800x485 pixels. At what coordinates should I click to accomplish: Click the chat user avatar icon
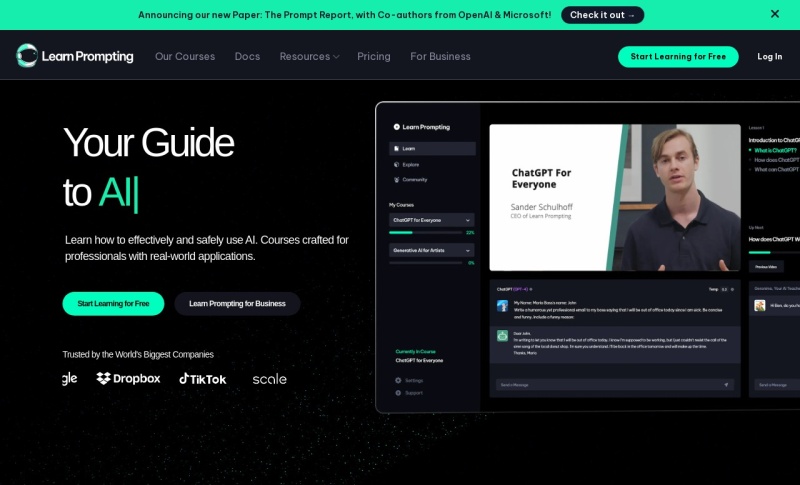pos(503,306)
